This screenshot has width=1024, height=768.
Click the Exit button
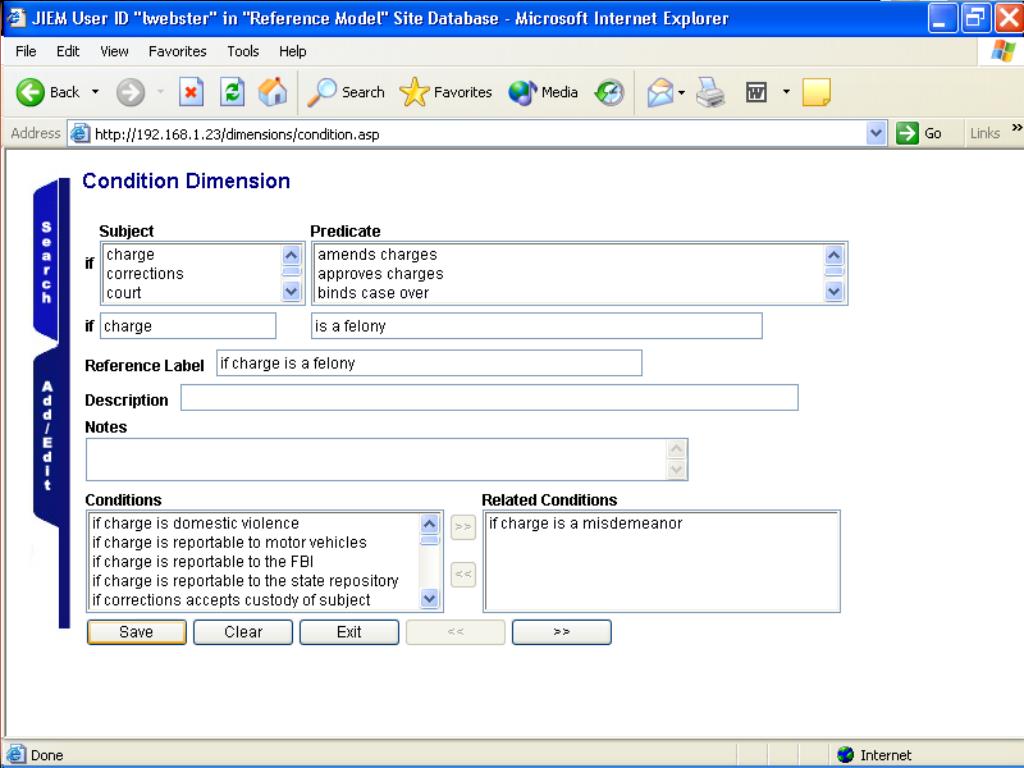click(x=349, y=632)
